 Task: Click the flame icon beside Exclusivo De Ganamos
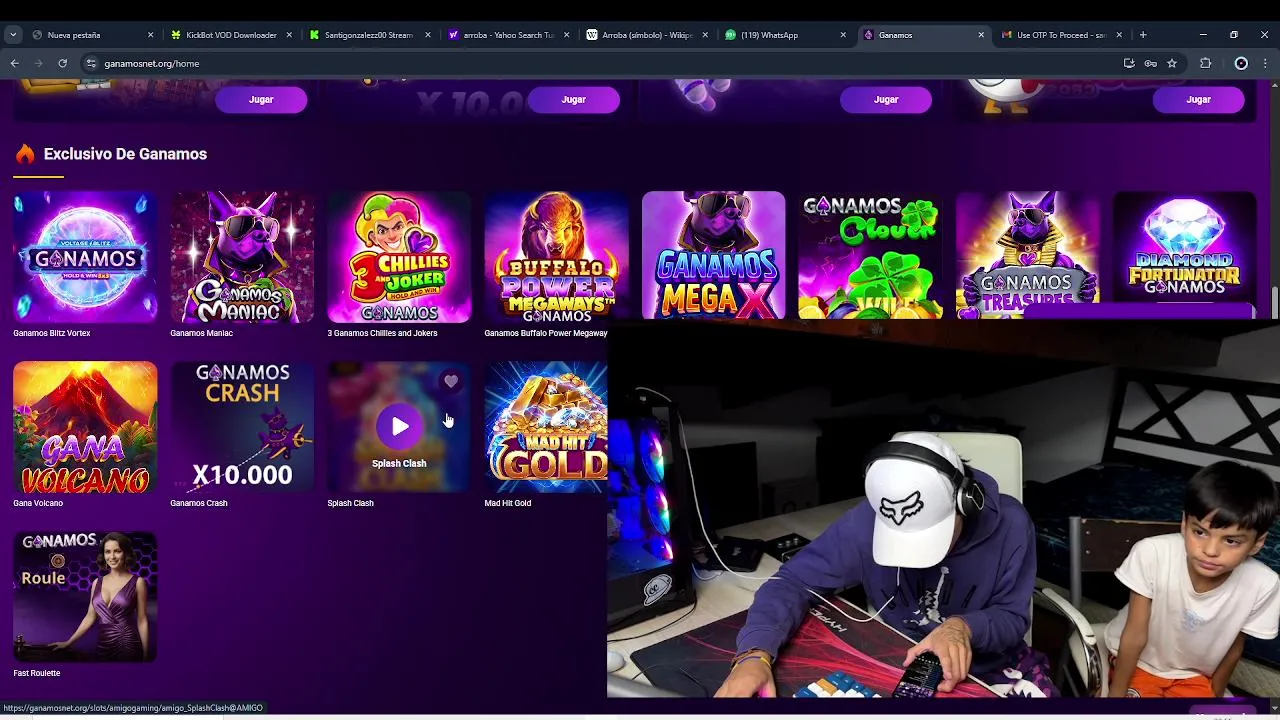point(25,153)
